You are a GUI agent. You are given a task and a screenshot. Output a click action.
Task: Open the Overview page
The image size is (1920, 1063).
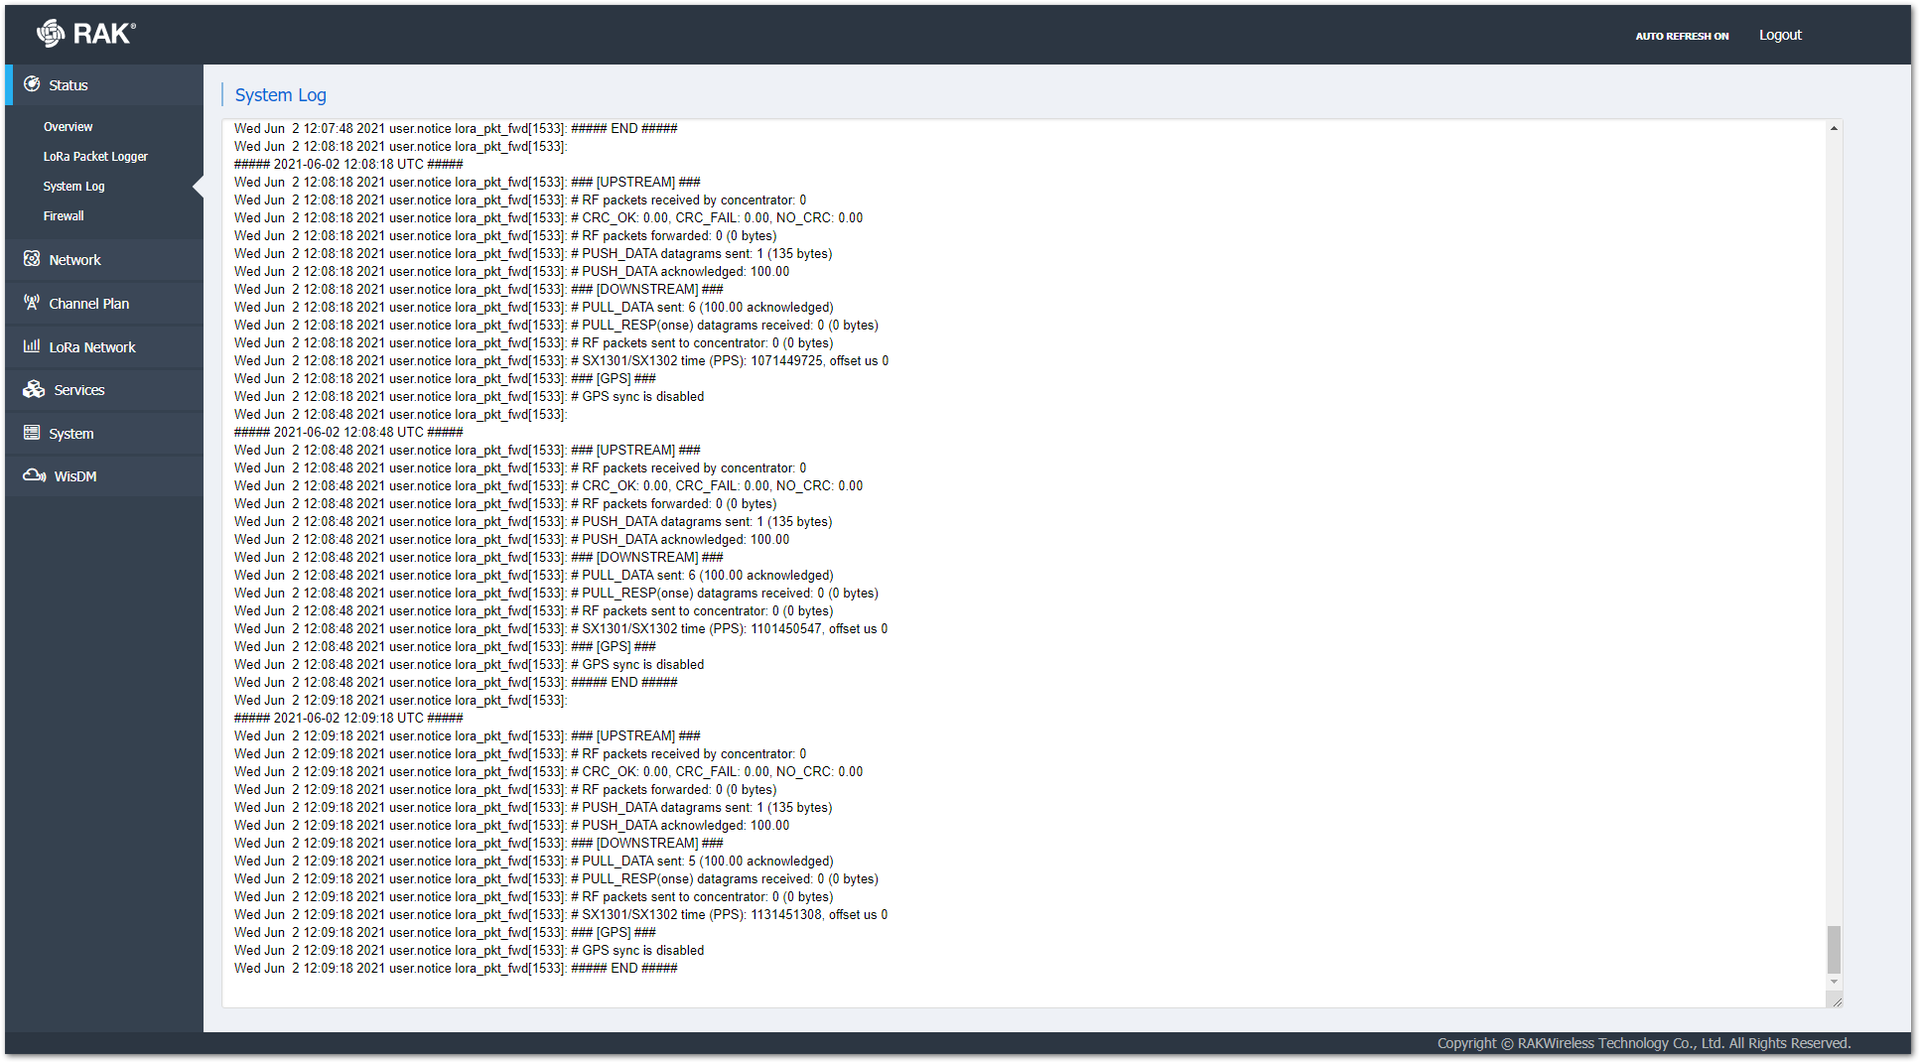68,127
